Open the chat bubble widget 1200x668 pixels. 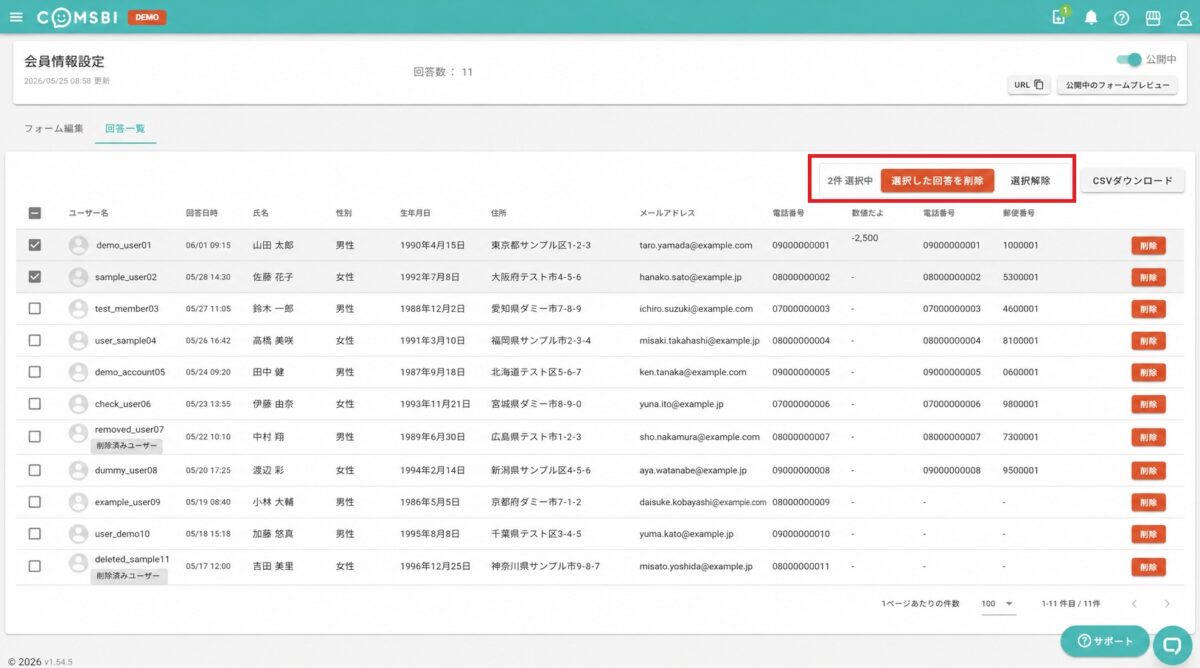pyautogui.click(x=1173, y=644)
